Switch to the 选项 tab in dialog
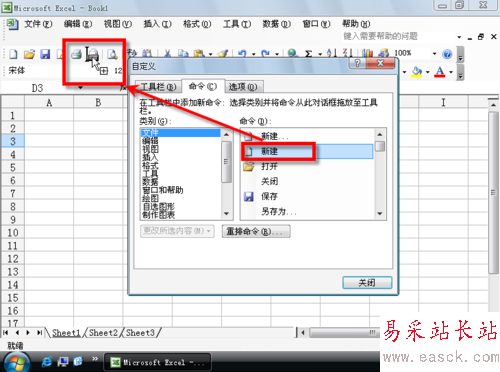 (x=243, y=87)
